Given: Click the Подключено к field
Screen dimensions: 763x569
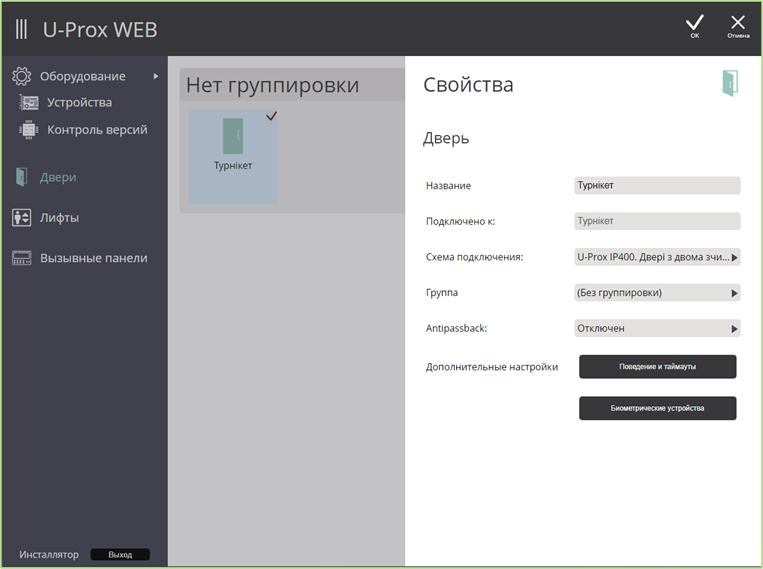Looking at the screenshot, I should (657, 221).
